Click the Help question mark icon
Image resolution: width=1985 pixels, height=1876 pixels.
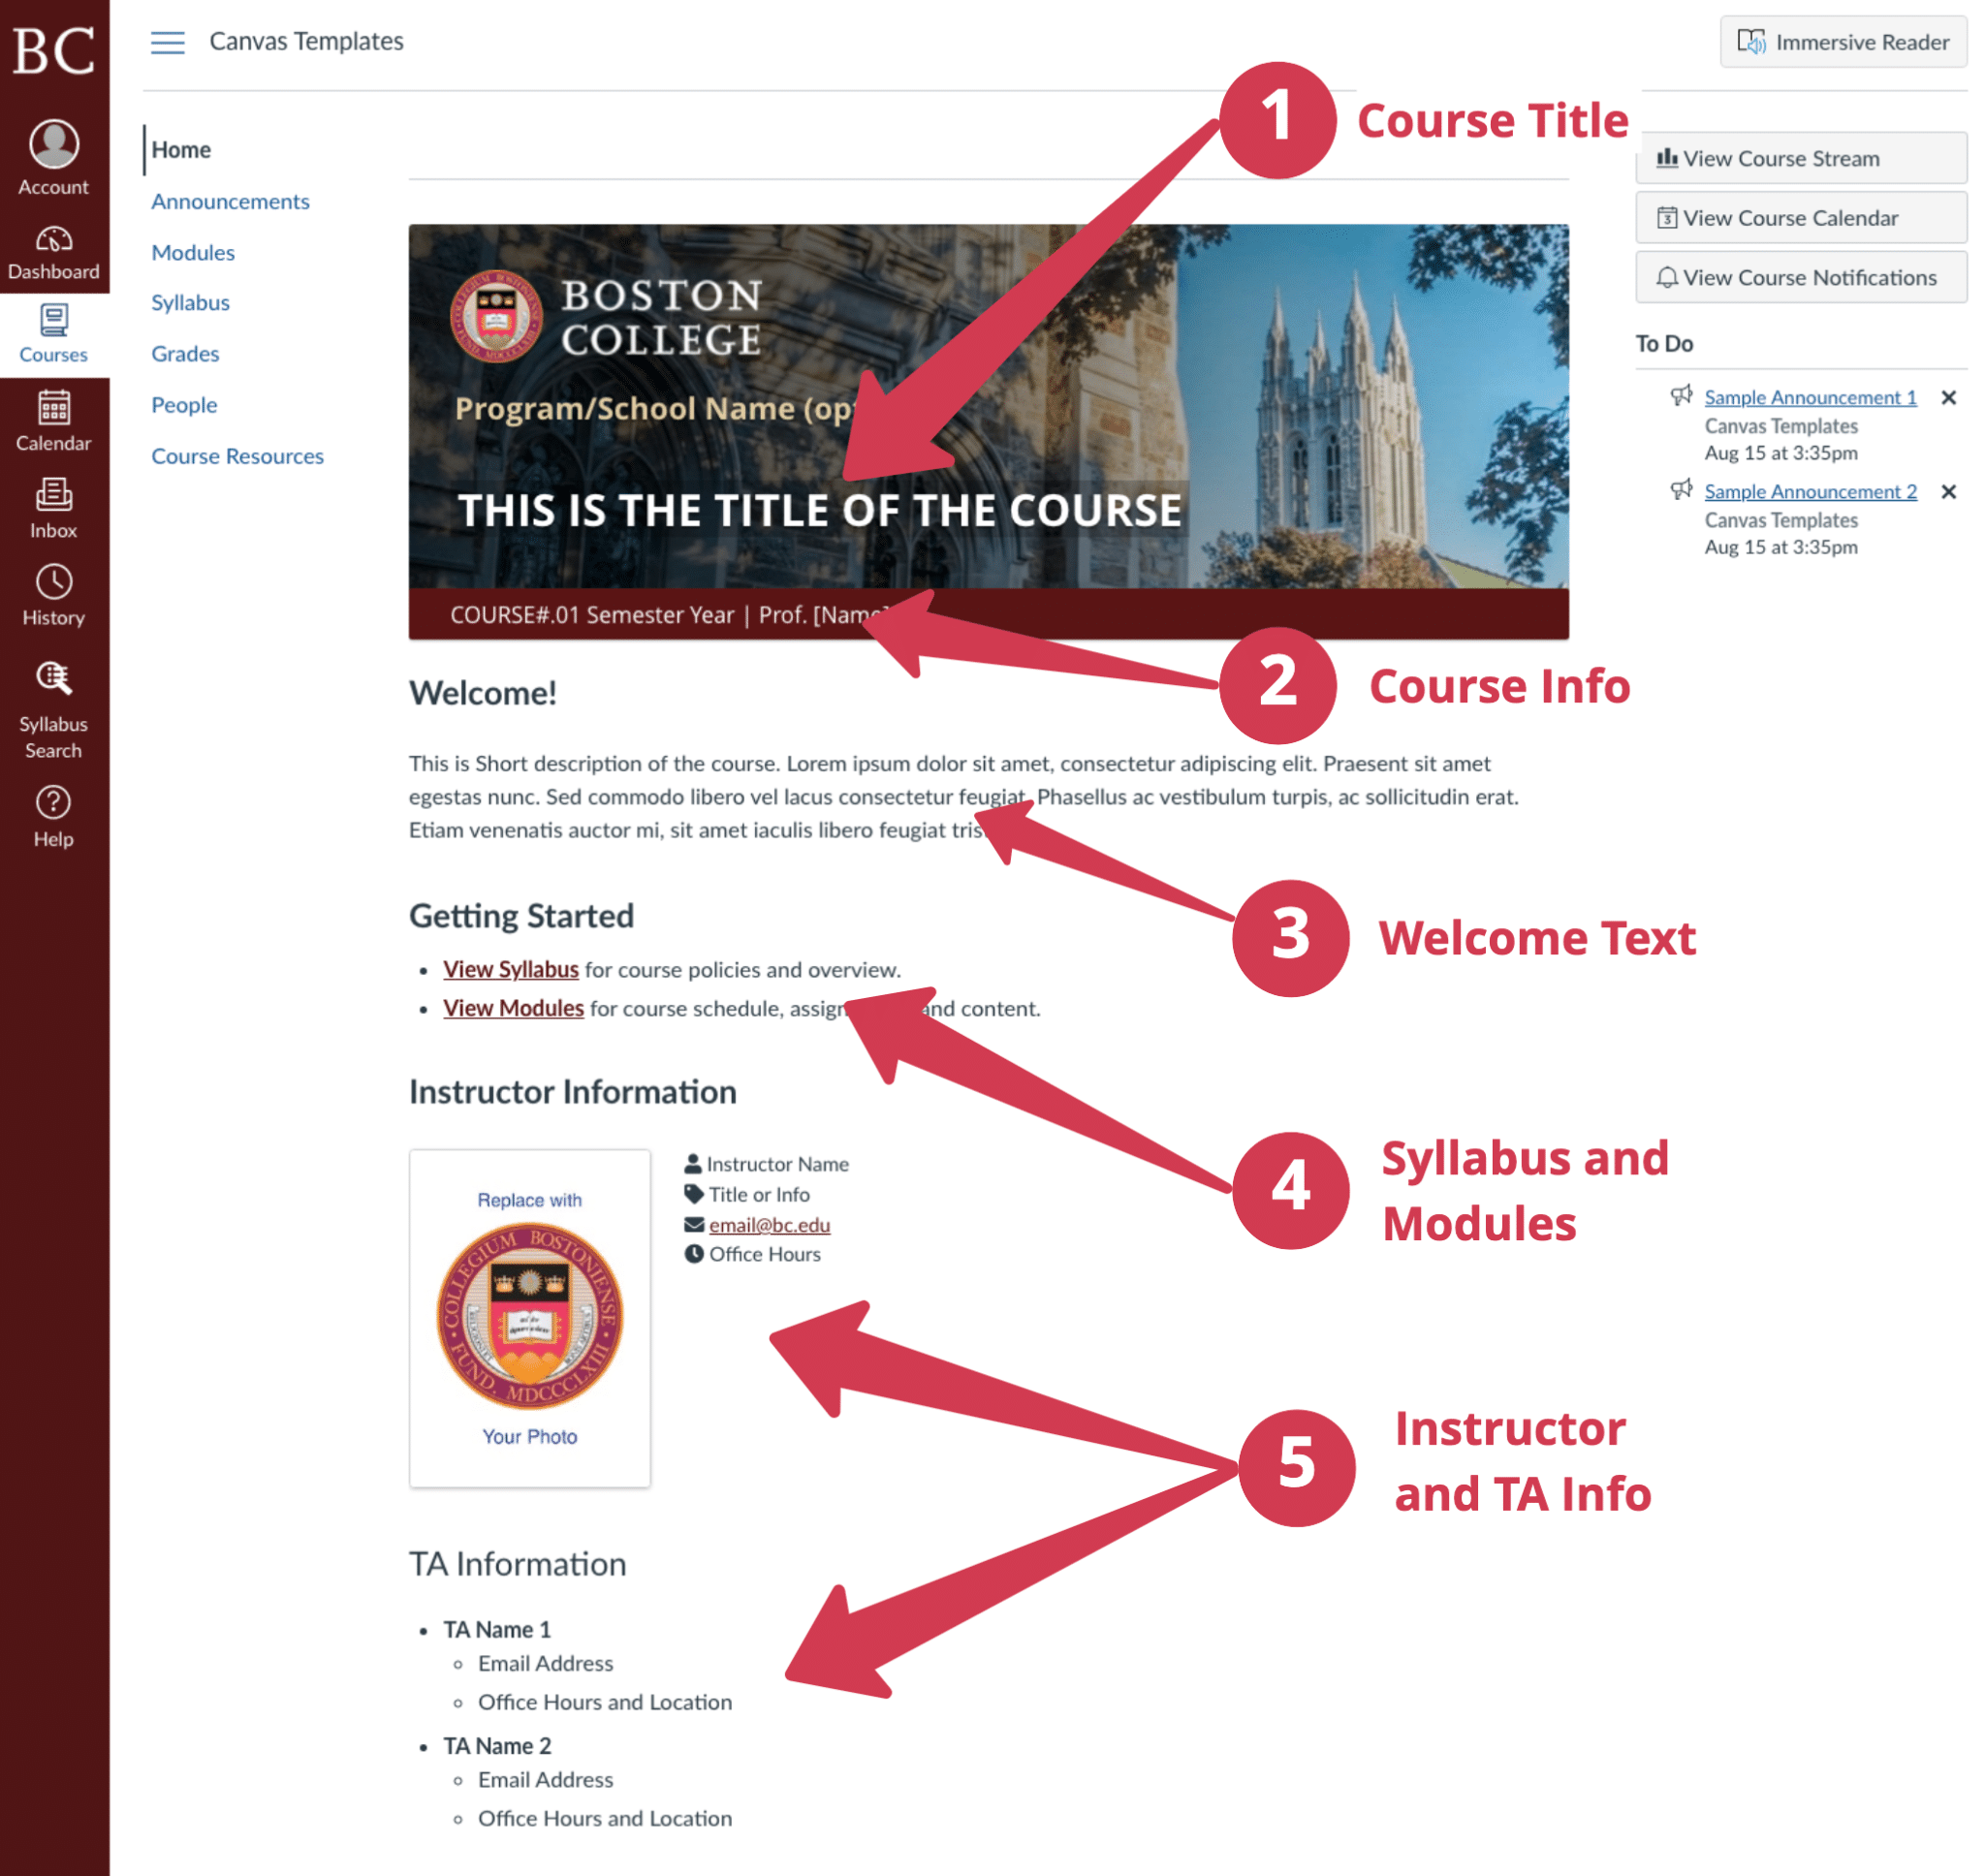tap(53, 803)
